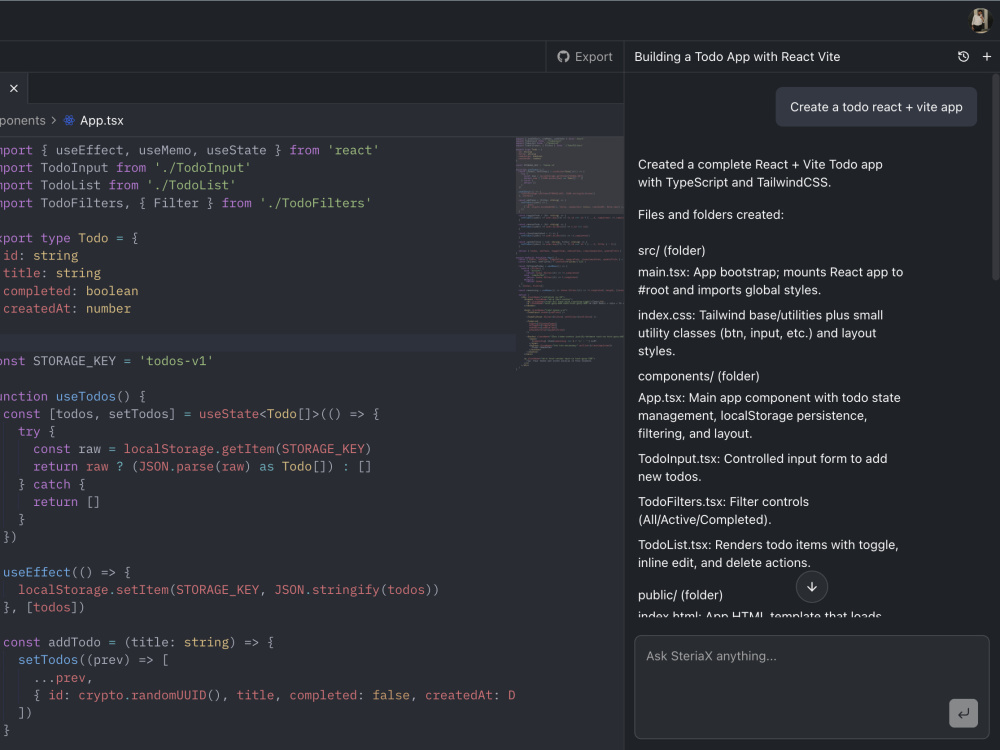Click the 'localStorage.setItem' code line
This screenshot has width=1000, height=750.
pos(228,590)
